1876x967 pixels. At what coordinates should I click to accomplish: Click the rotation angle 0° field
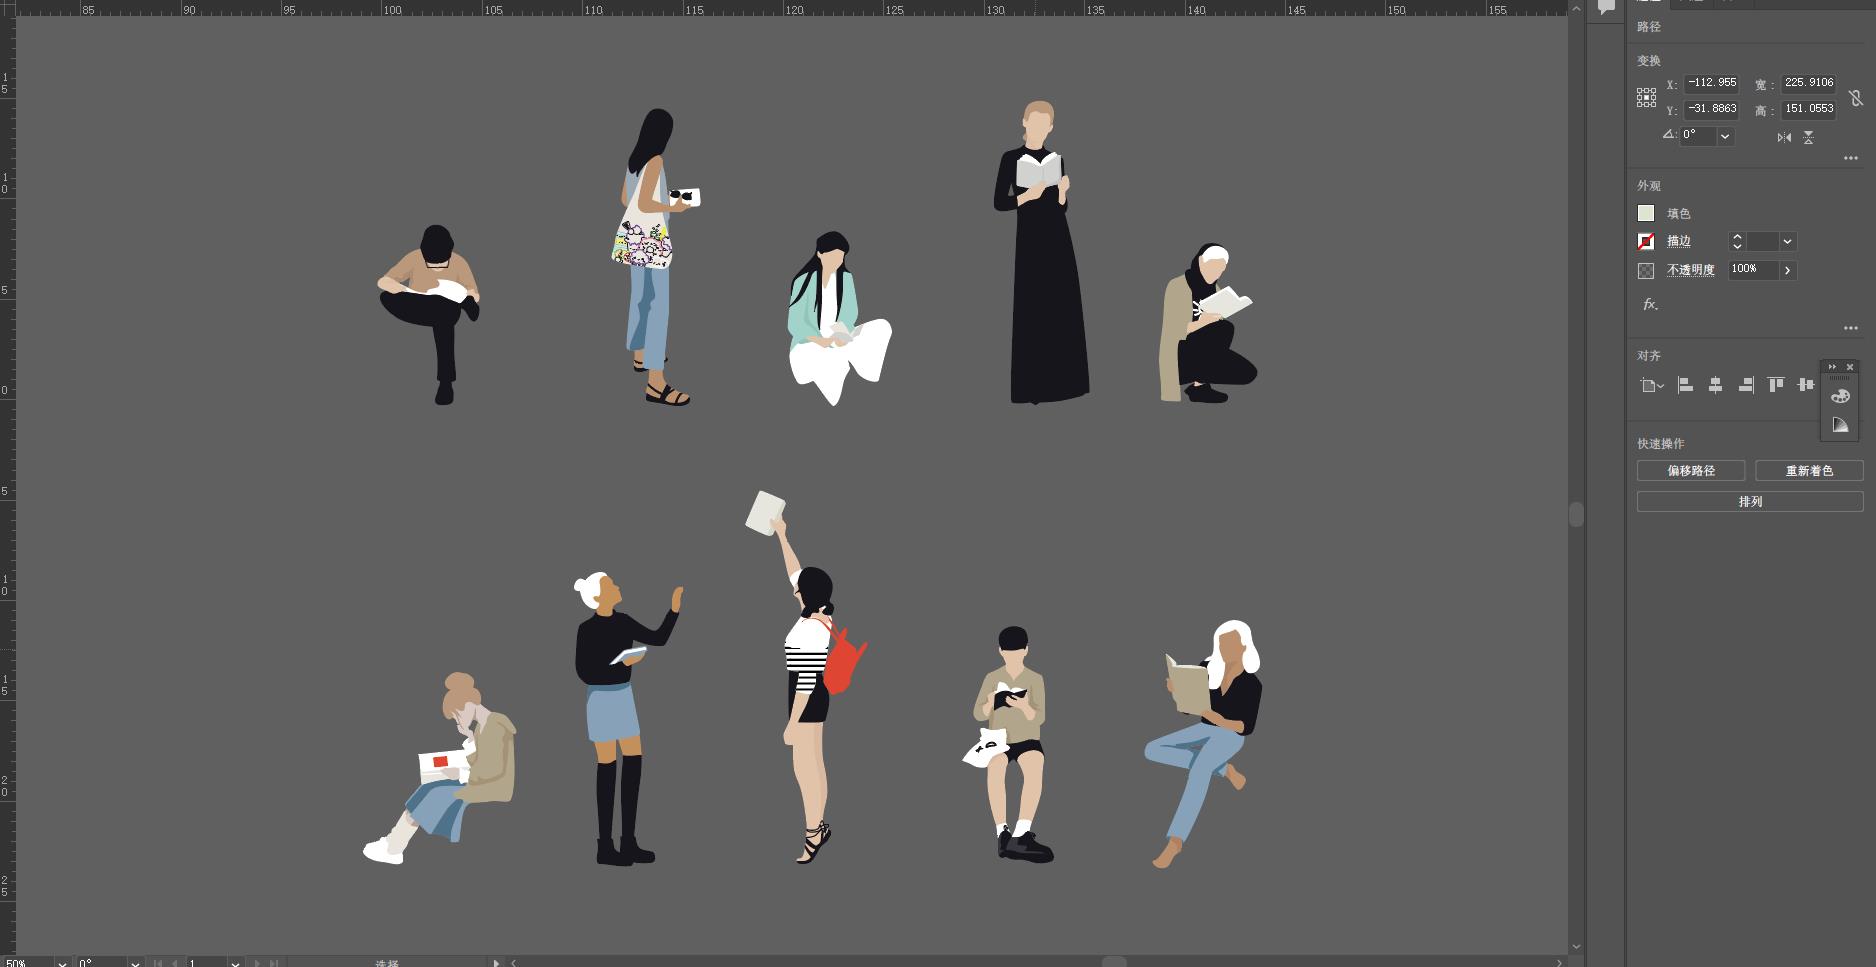point(1698,135)
